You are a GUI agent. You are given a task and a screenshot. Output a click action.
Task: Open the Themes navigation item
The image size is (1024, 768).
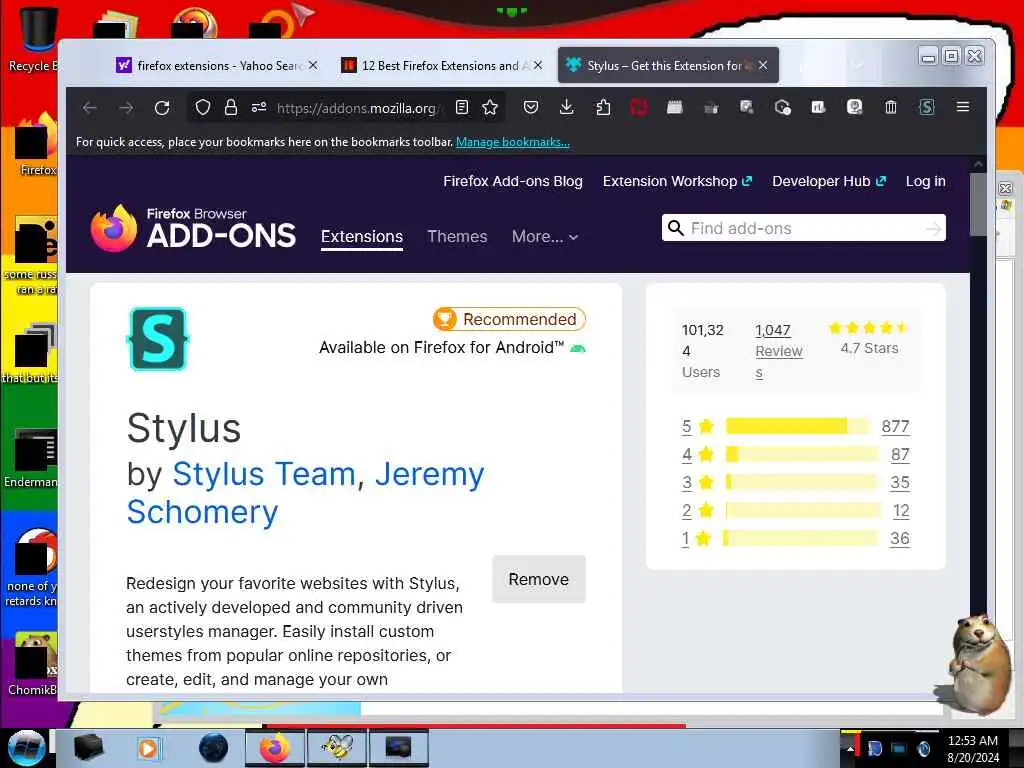(457, 236)
